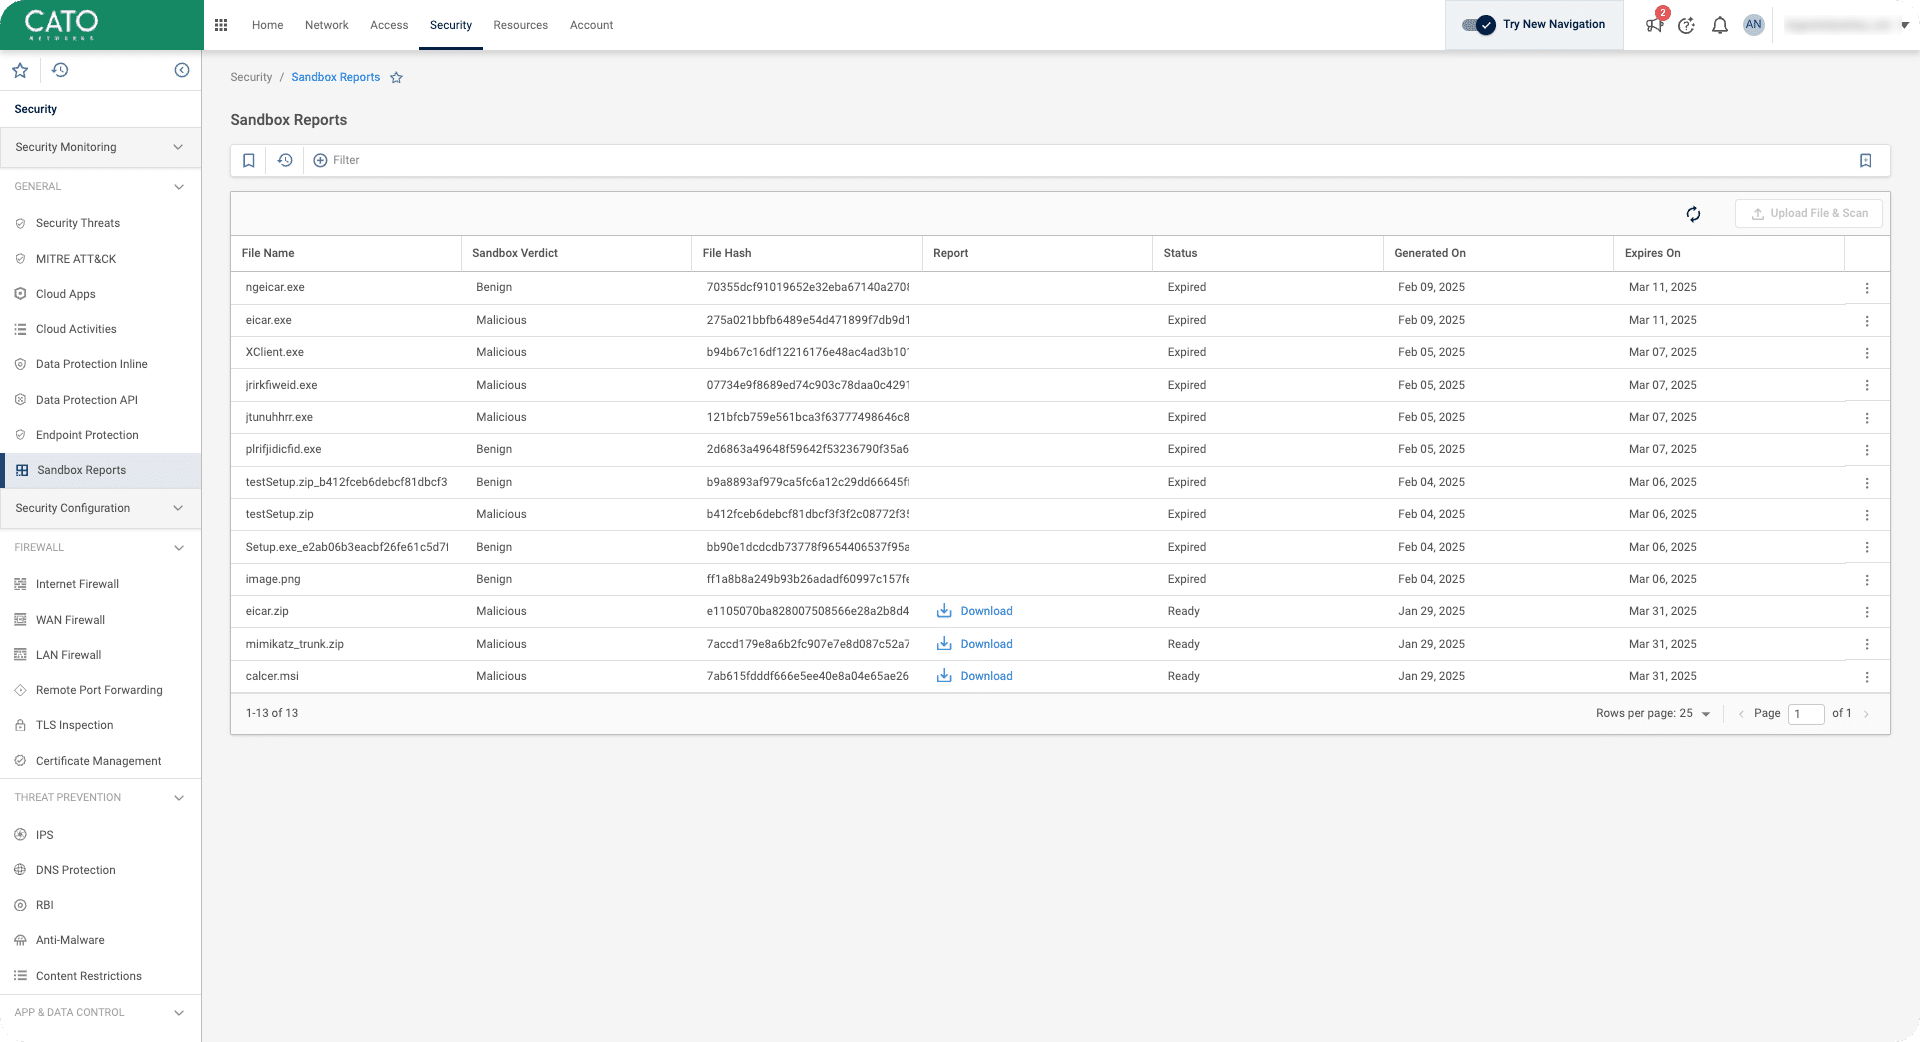Save current filter bookmark icon at right

[1865, 161]
